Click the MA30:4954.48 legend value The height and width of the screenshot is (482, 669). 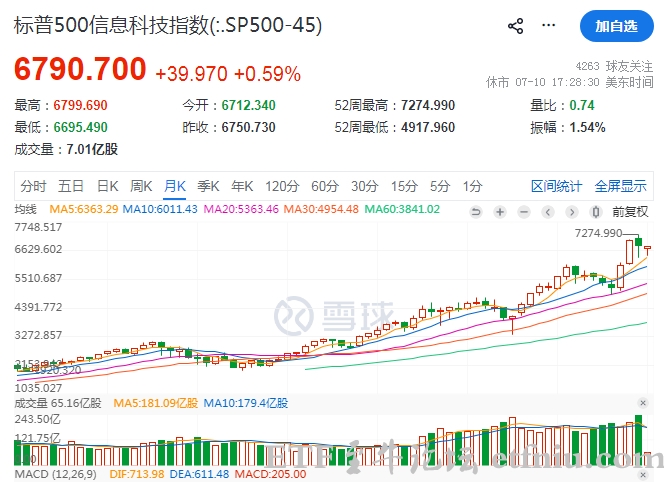click(x=321, y=209)
